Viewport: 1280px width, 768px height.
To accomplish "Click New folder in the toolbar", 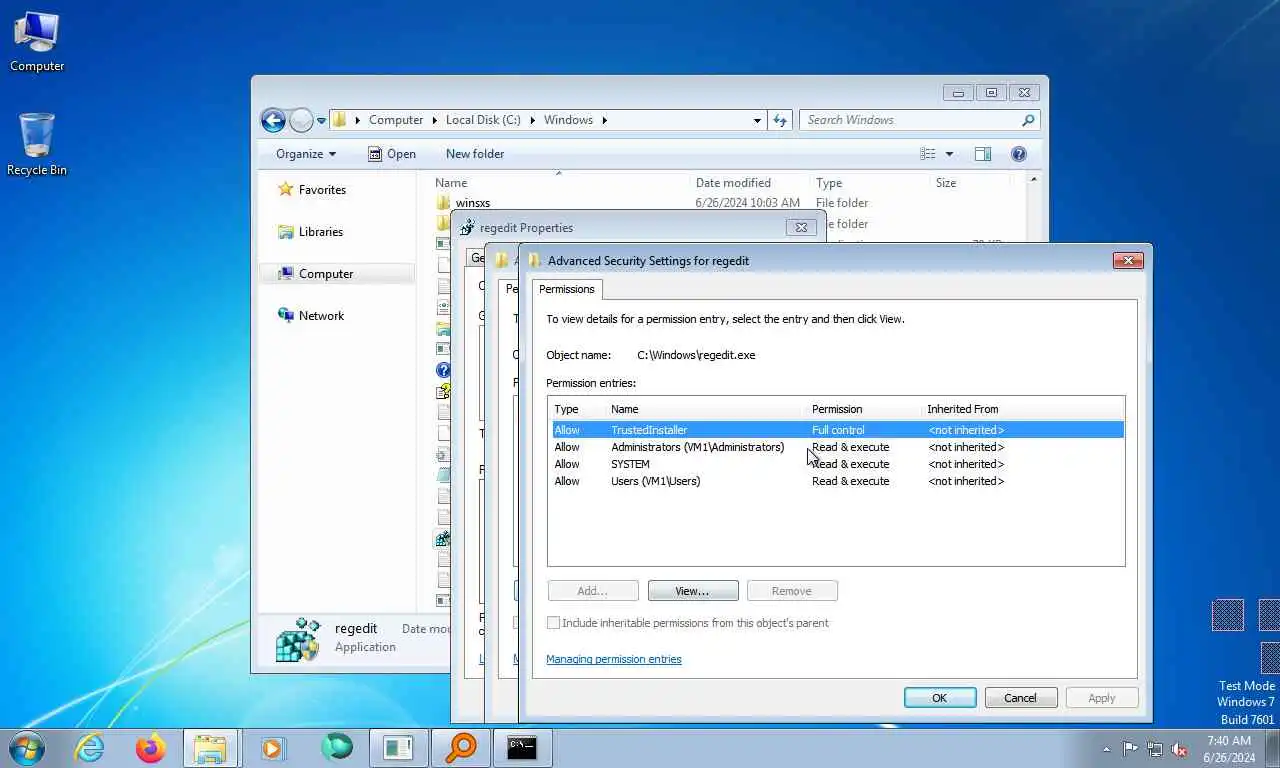I will click(x=475, y=154).
